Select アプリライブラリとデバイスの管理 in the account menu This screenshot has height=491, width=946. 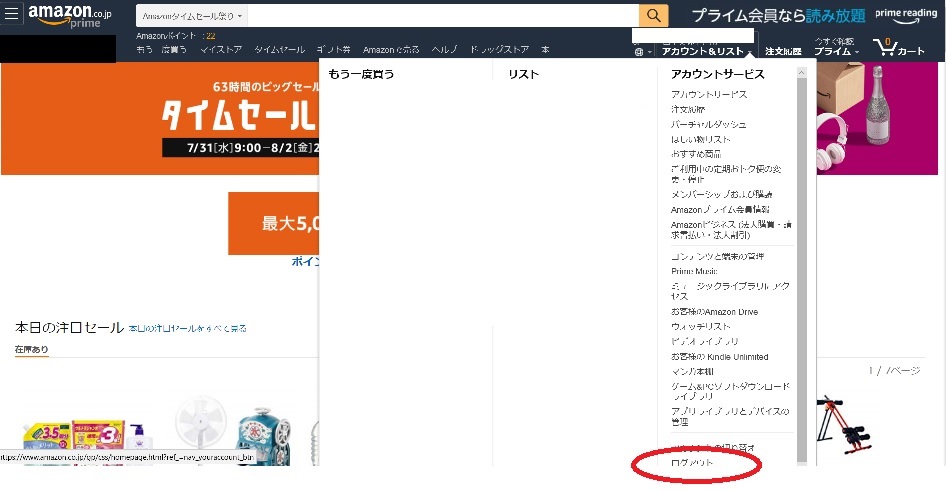pos(730,416)
